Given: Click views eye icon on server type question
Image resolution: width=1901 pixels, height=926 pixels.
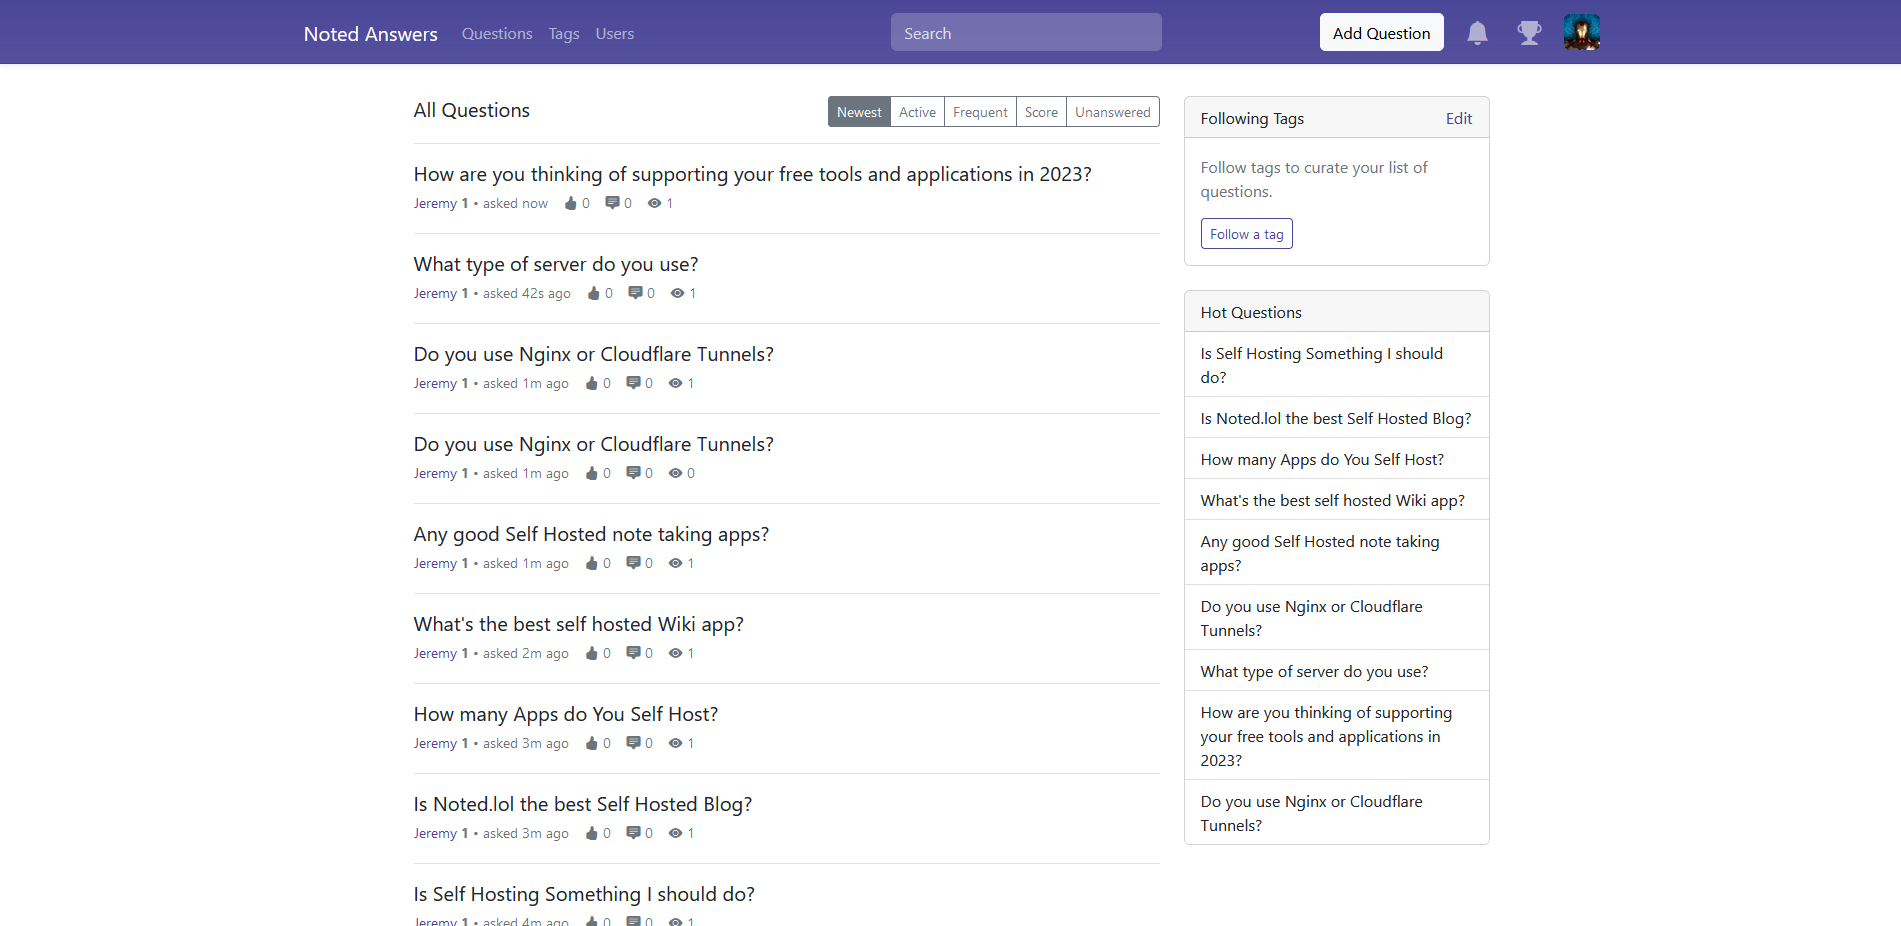Looking at the screenshot, I should (677, 293).
